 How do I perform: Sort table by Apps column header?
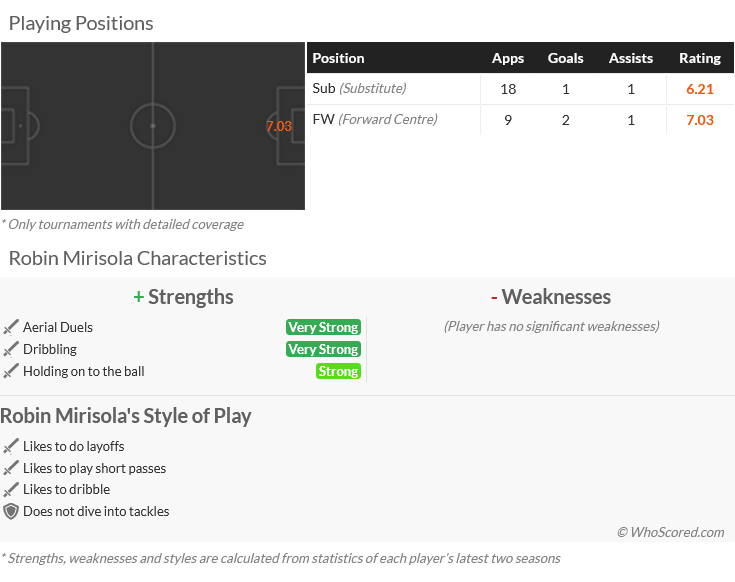(x=508, y=58)
